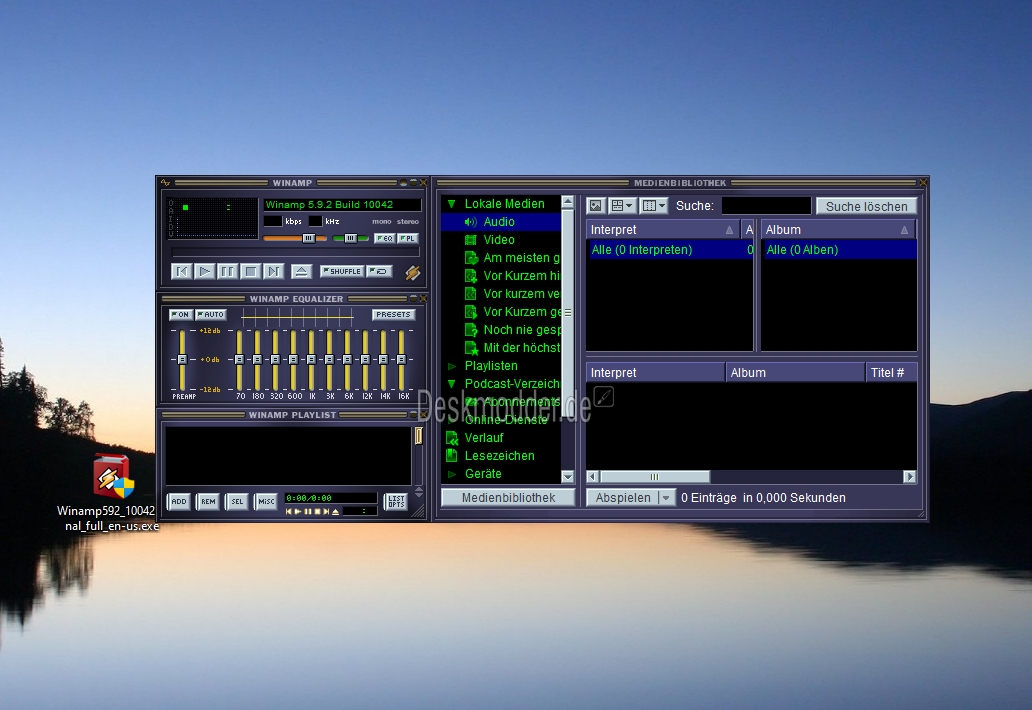Click the Video film icon in tree
The width and height of the screenshot is (1032, 710).
471,240
